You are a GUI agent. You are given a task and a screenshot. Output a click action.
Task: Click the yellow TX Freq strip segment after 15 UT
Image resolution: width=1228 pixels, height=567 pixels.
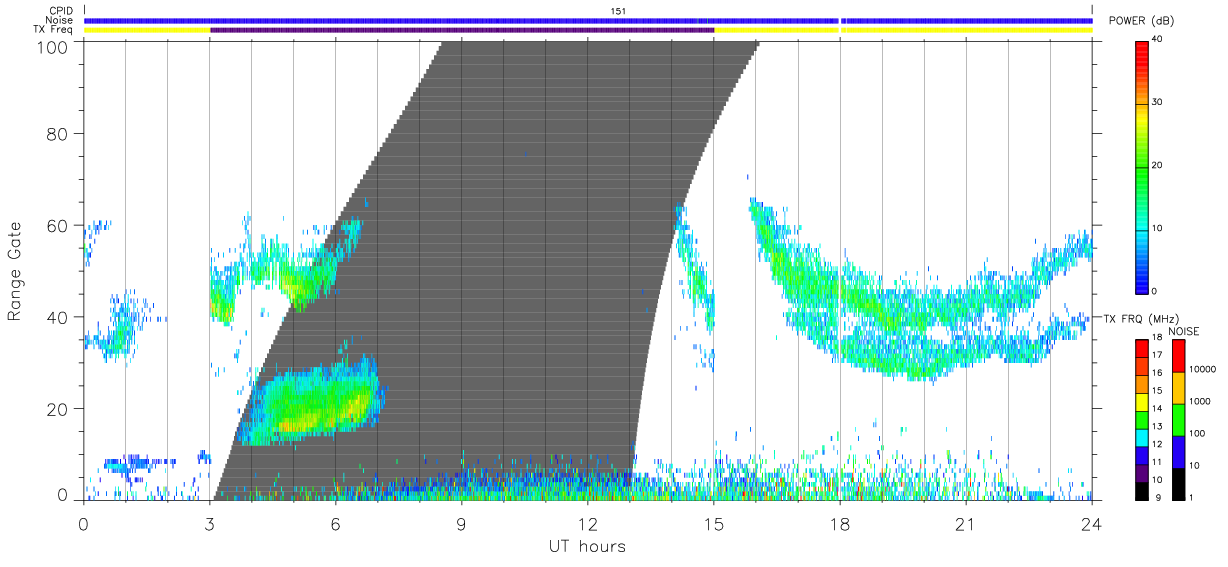click(903, 30)
